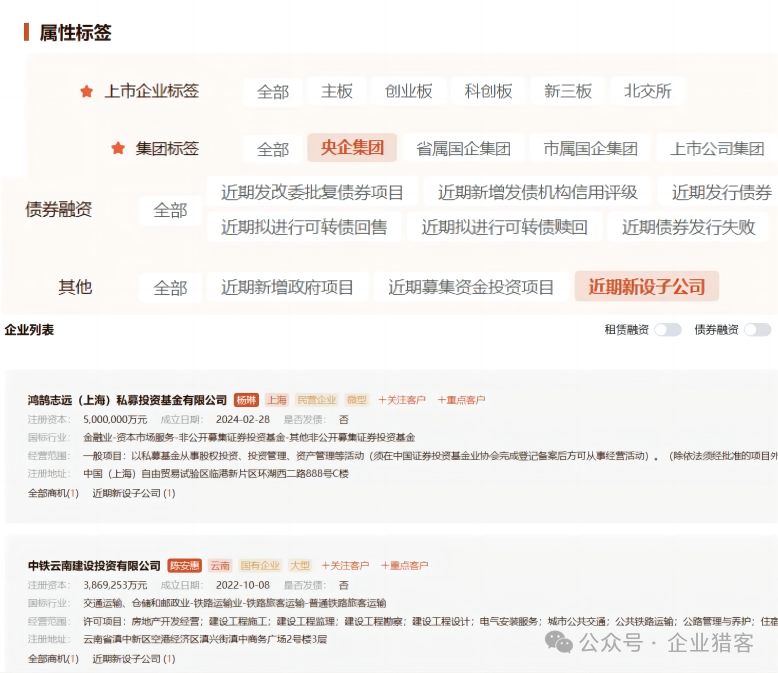This screenshot has width=778, height=673.
Task: Select the 北交所 tag
Action: [x=648, y=91]
